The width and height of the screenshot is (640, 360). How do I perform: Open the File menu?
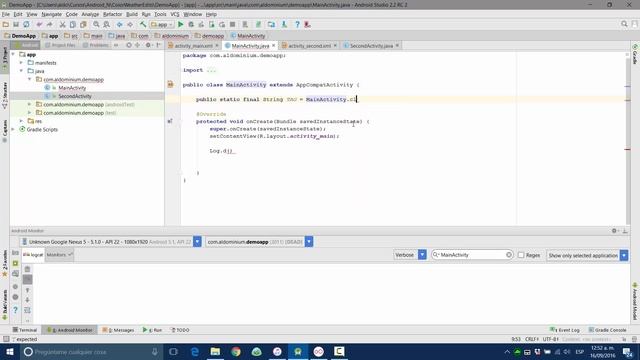point(6,14)
